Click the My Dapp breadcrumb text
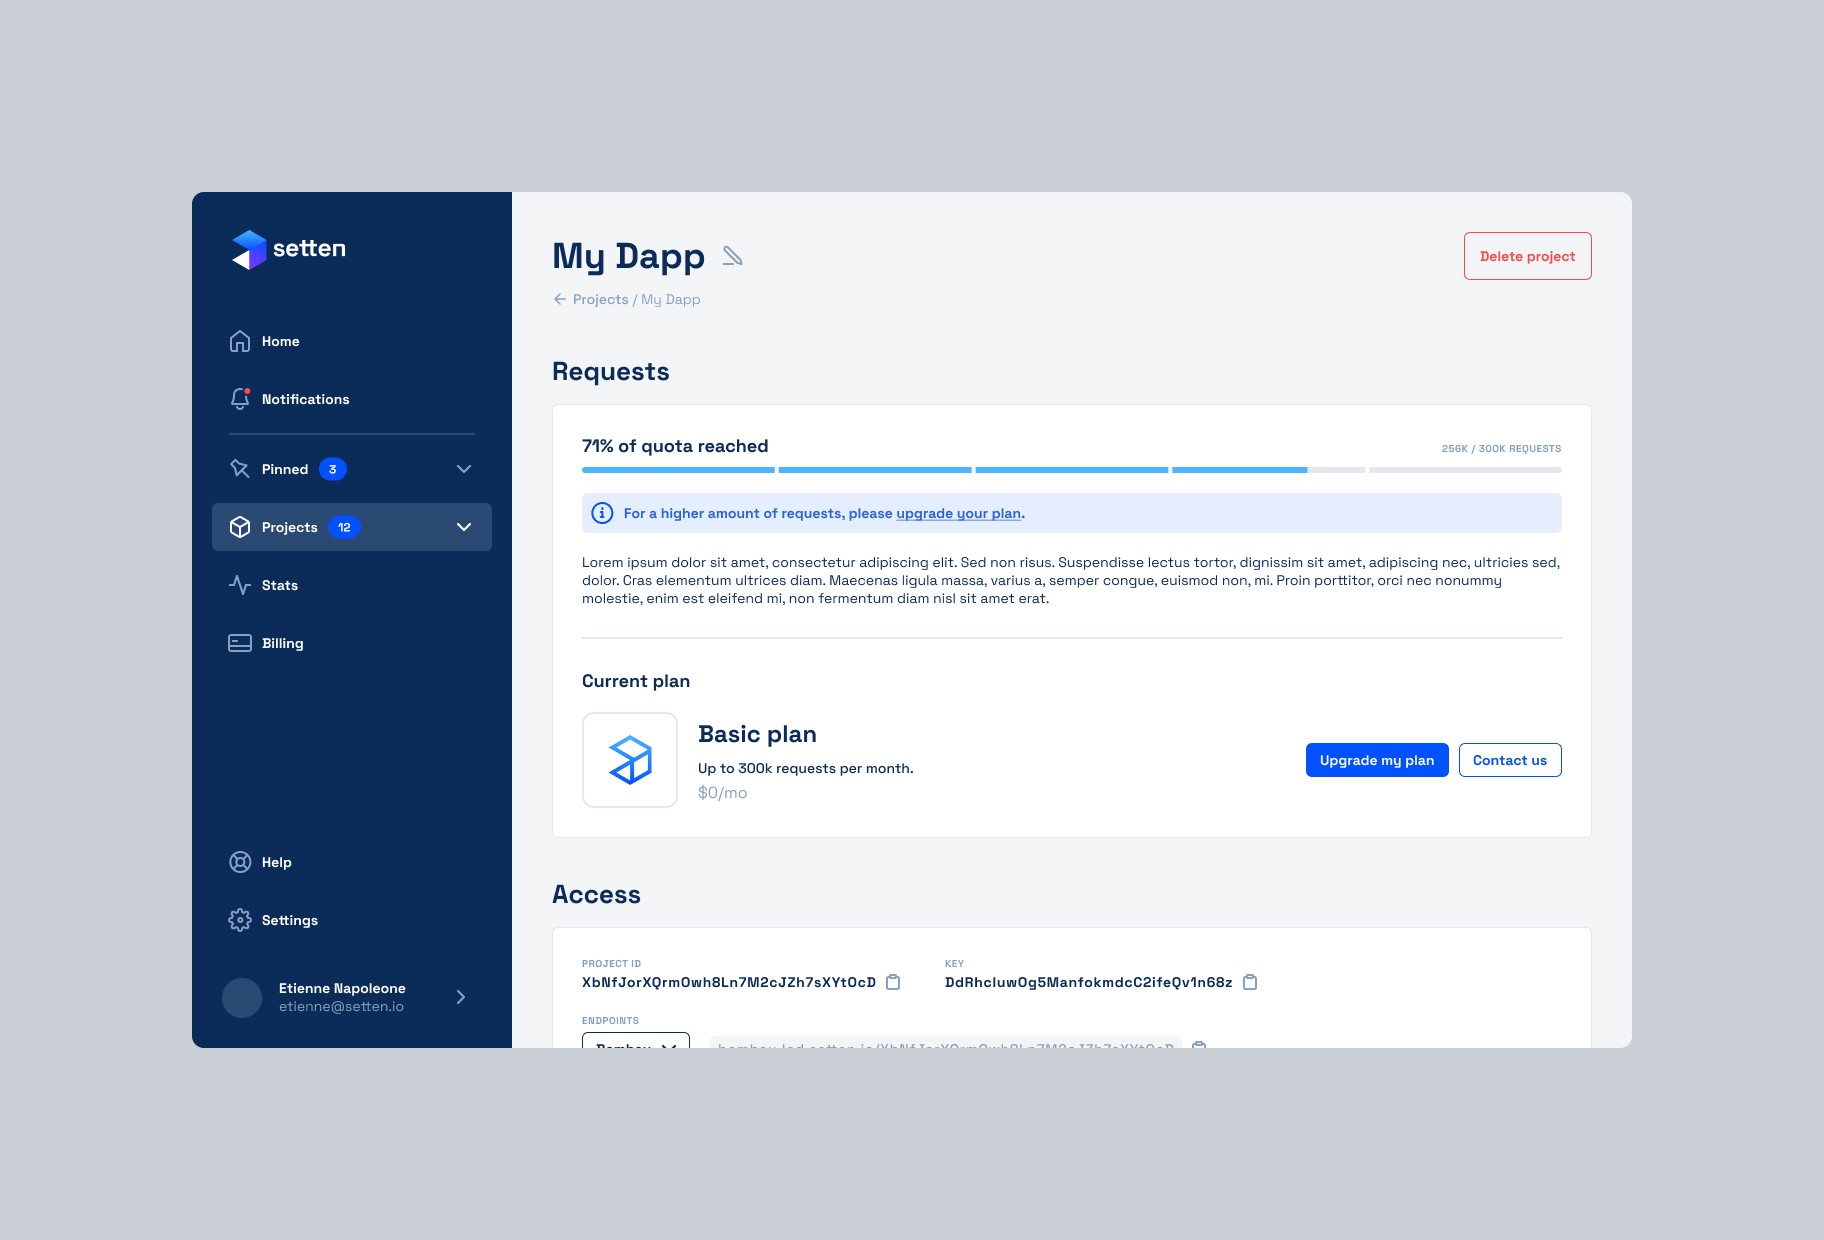1824x1240 pixels. click(670, 299)
